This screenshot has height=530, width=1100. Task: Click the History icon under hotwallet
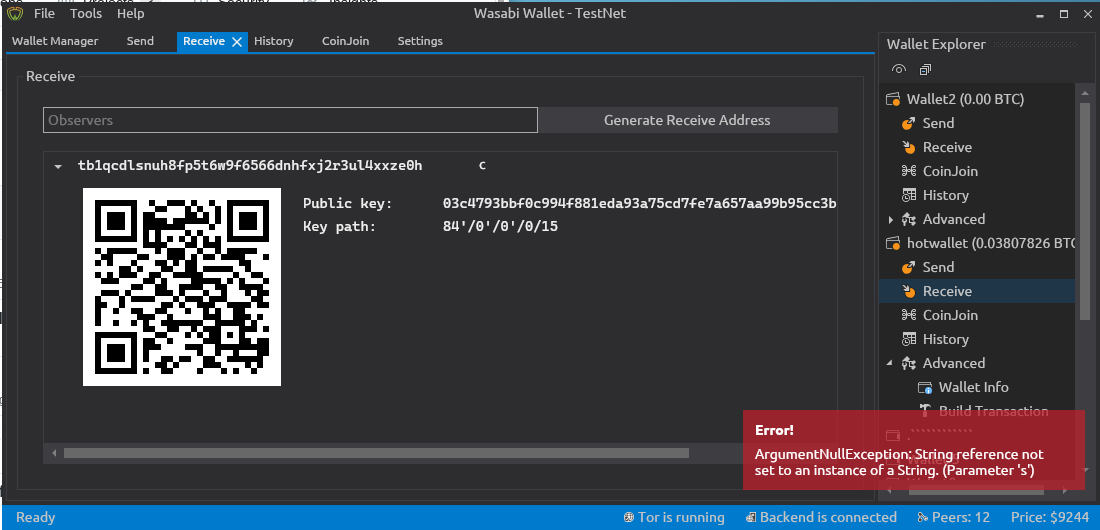tap(908, 339)
